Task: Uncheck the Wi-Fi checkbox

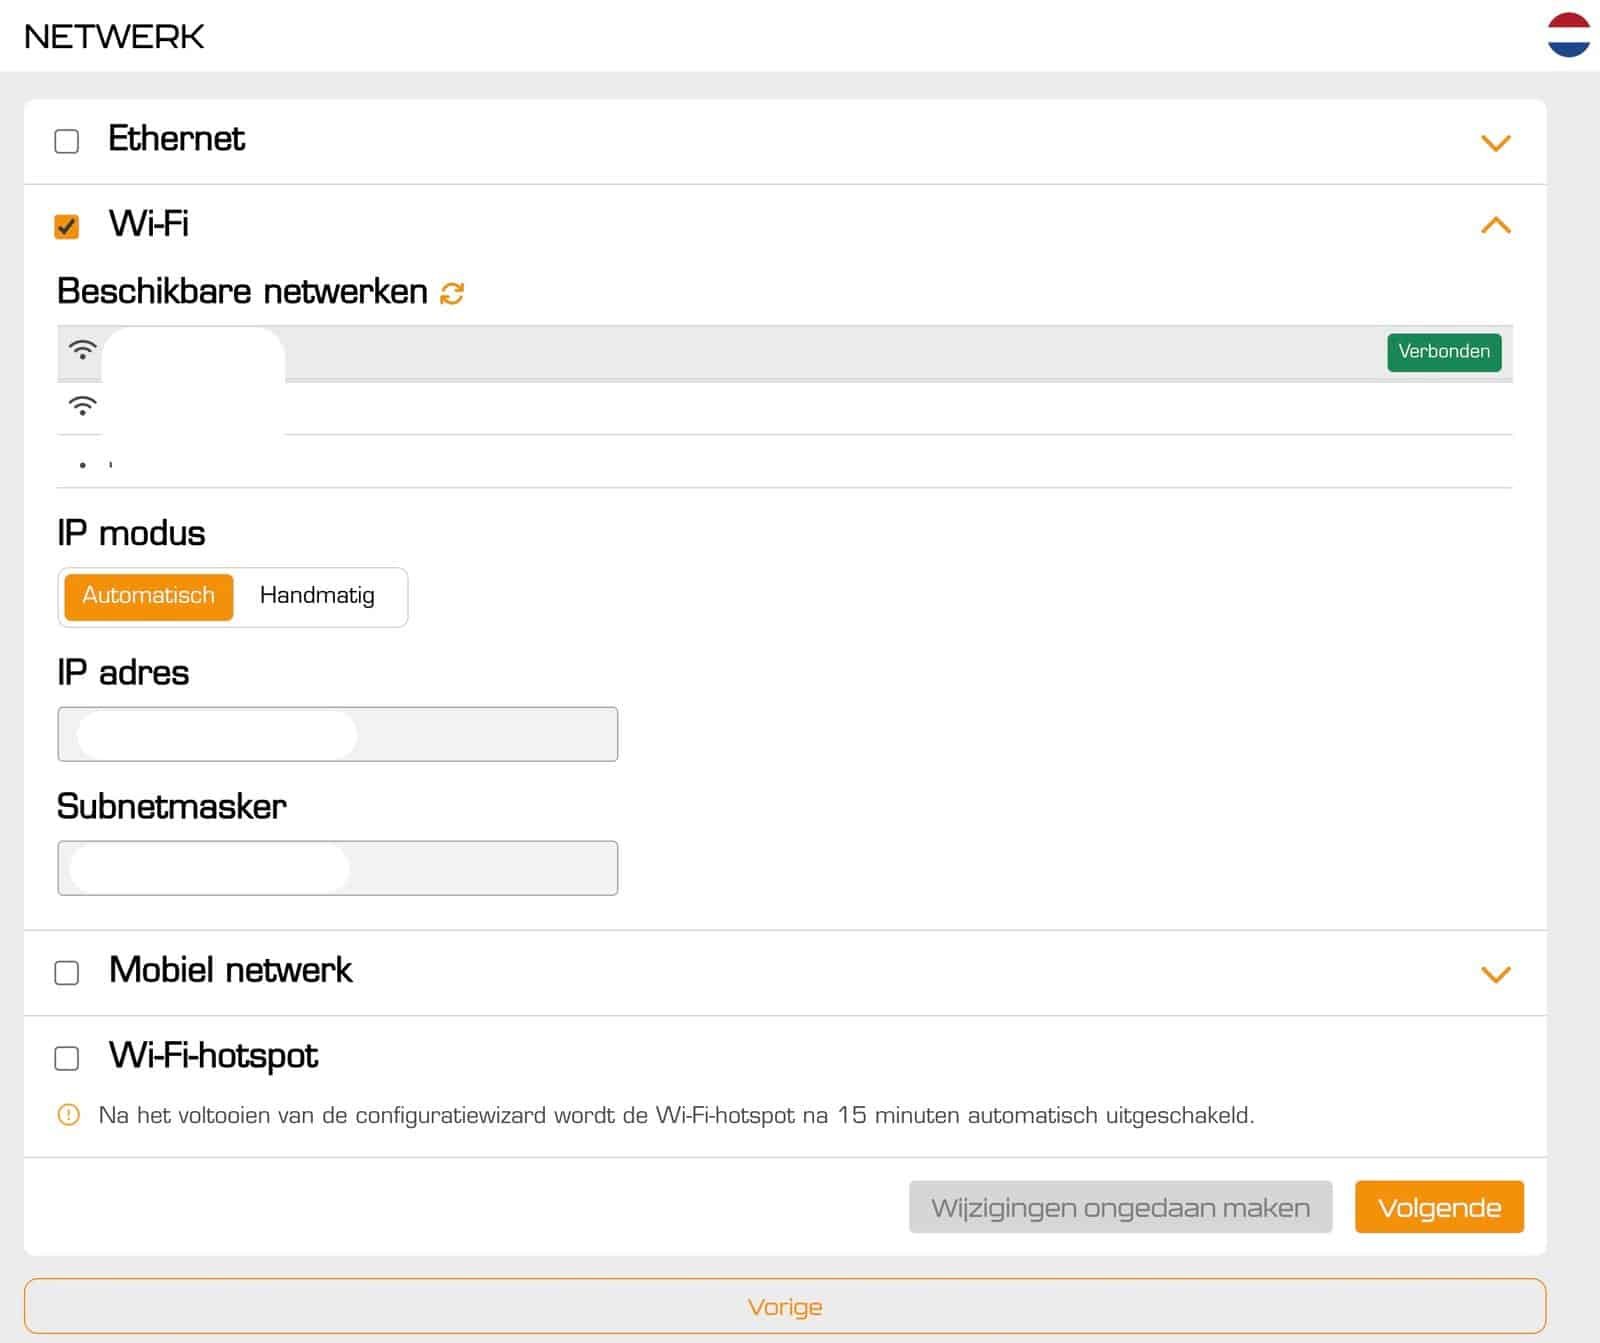Action: pos(67,226)
